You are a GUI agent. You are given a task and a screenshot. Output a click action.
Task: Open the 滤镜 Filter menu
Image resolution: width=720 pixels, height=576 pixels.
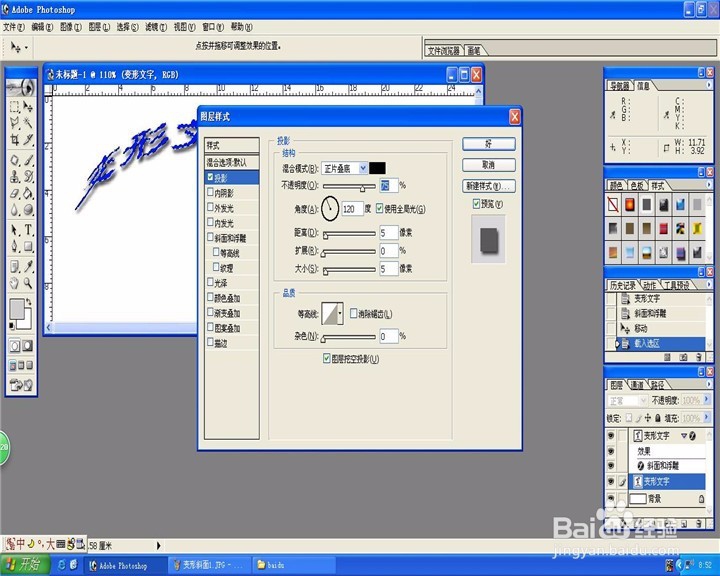[156, 27]
